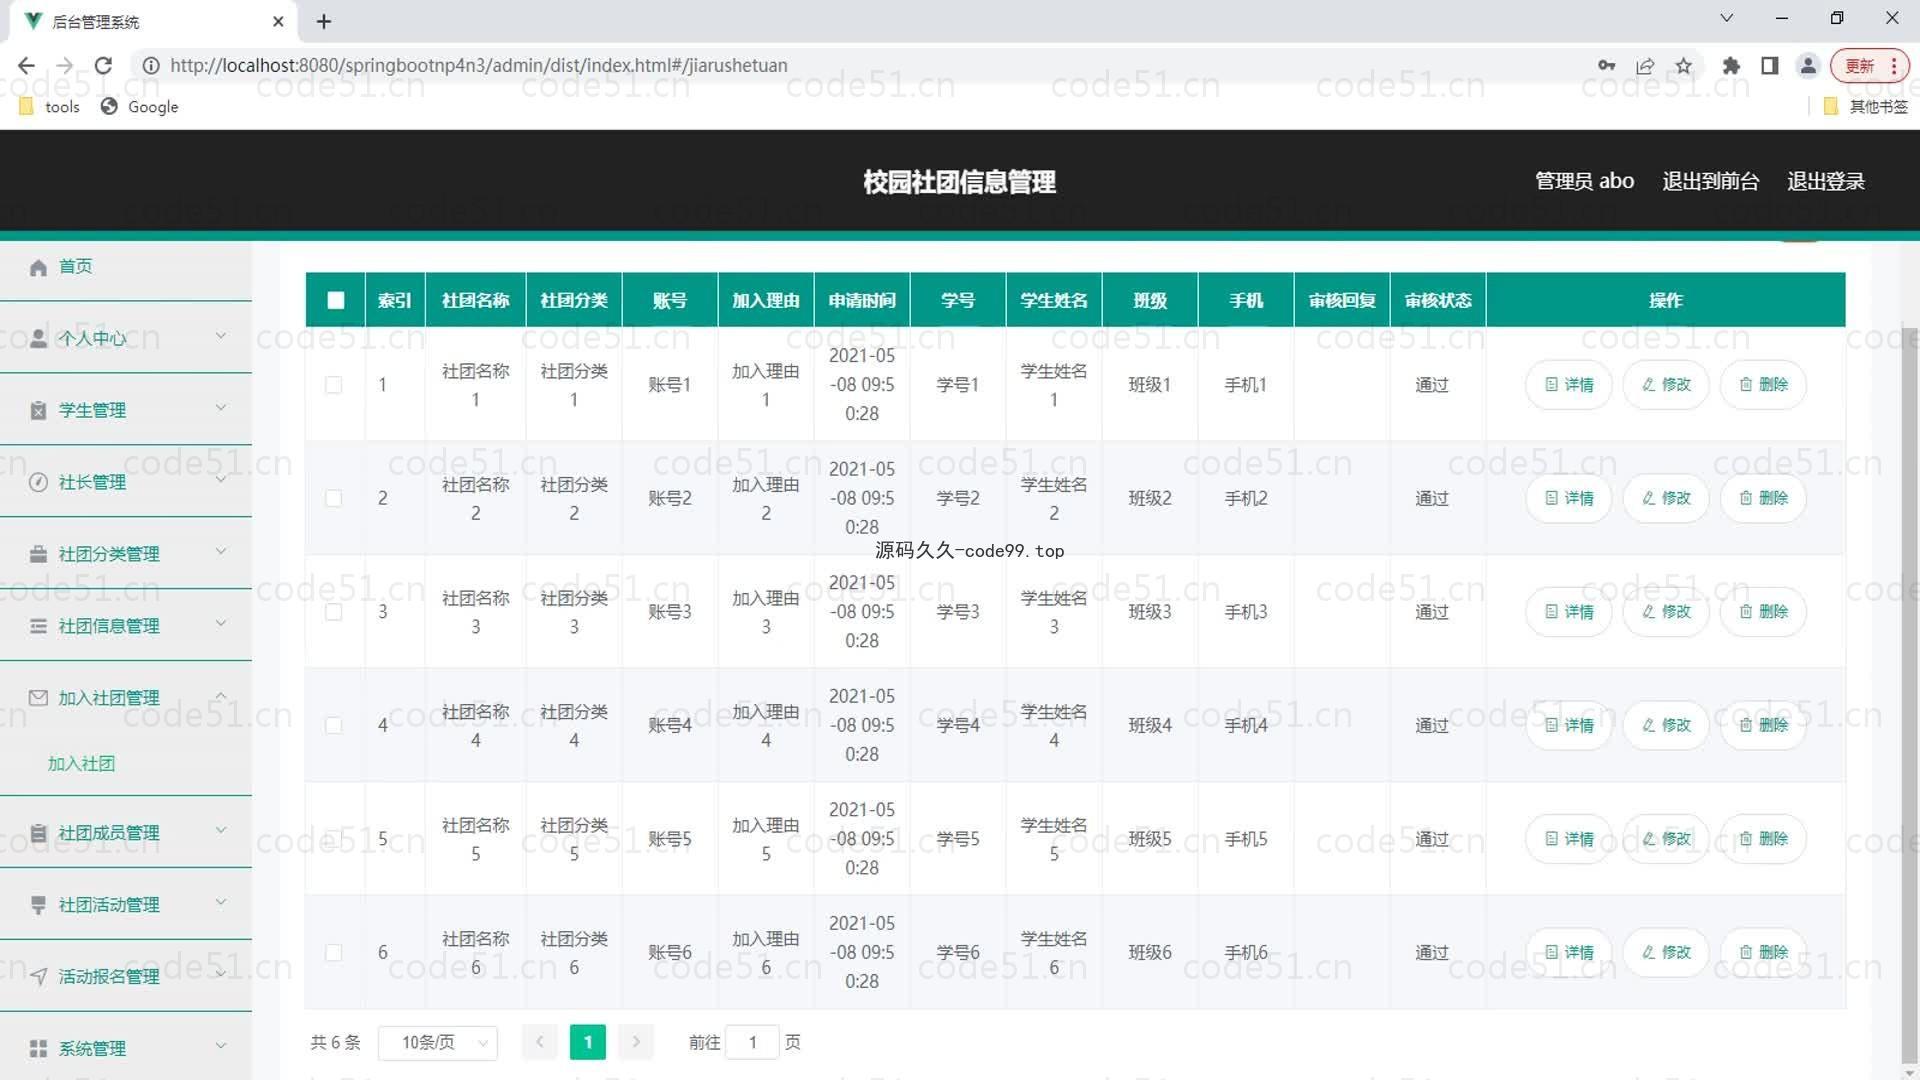1920x1080 pixels.
Task: View site information icon next to URL
Action: [x=151, y=65]
